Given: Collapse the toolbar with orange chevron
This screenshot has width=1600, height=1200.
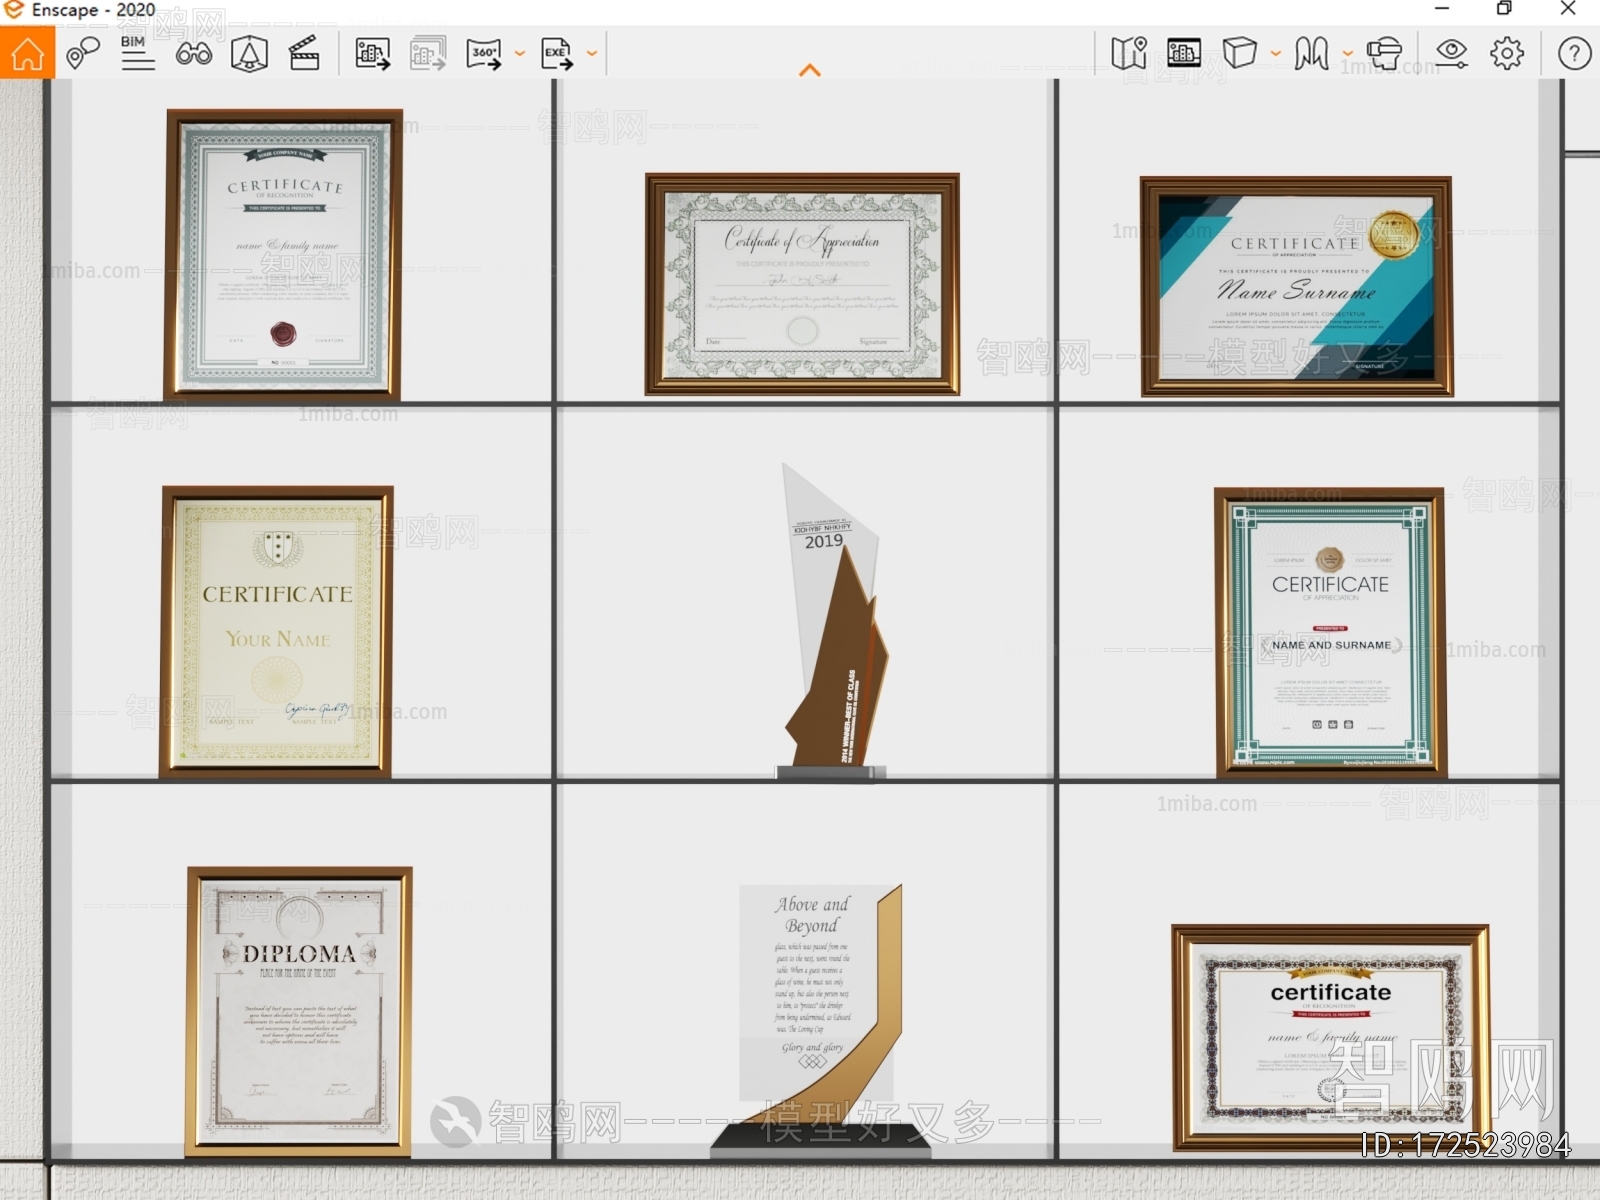Looking at the screenshot, I should point(810,70).
